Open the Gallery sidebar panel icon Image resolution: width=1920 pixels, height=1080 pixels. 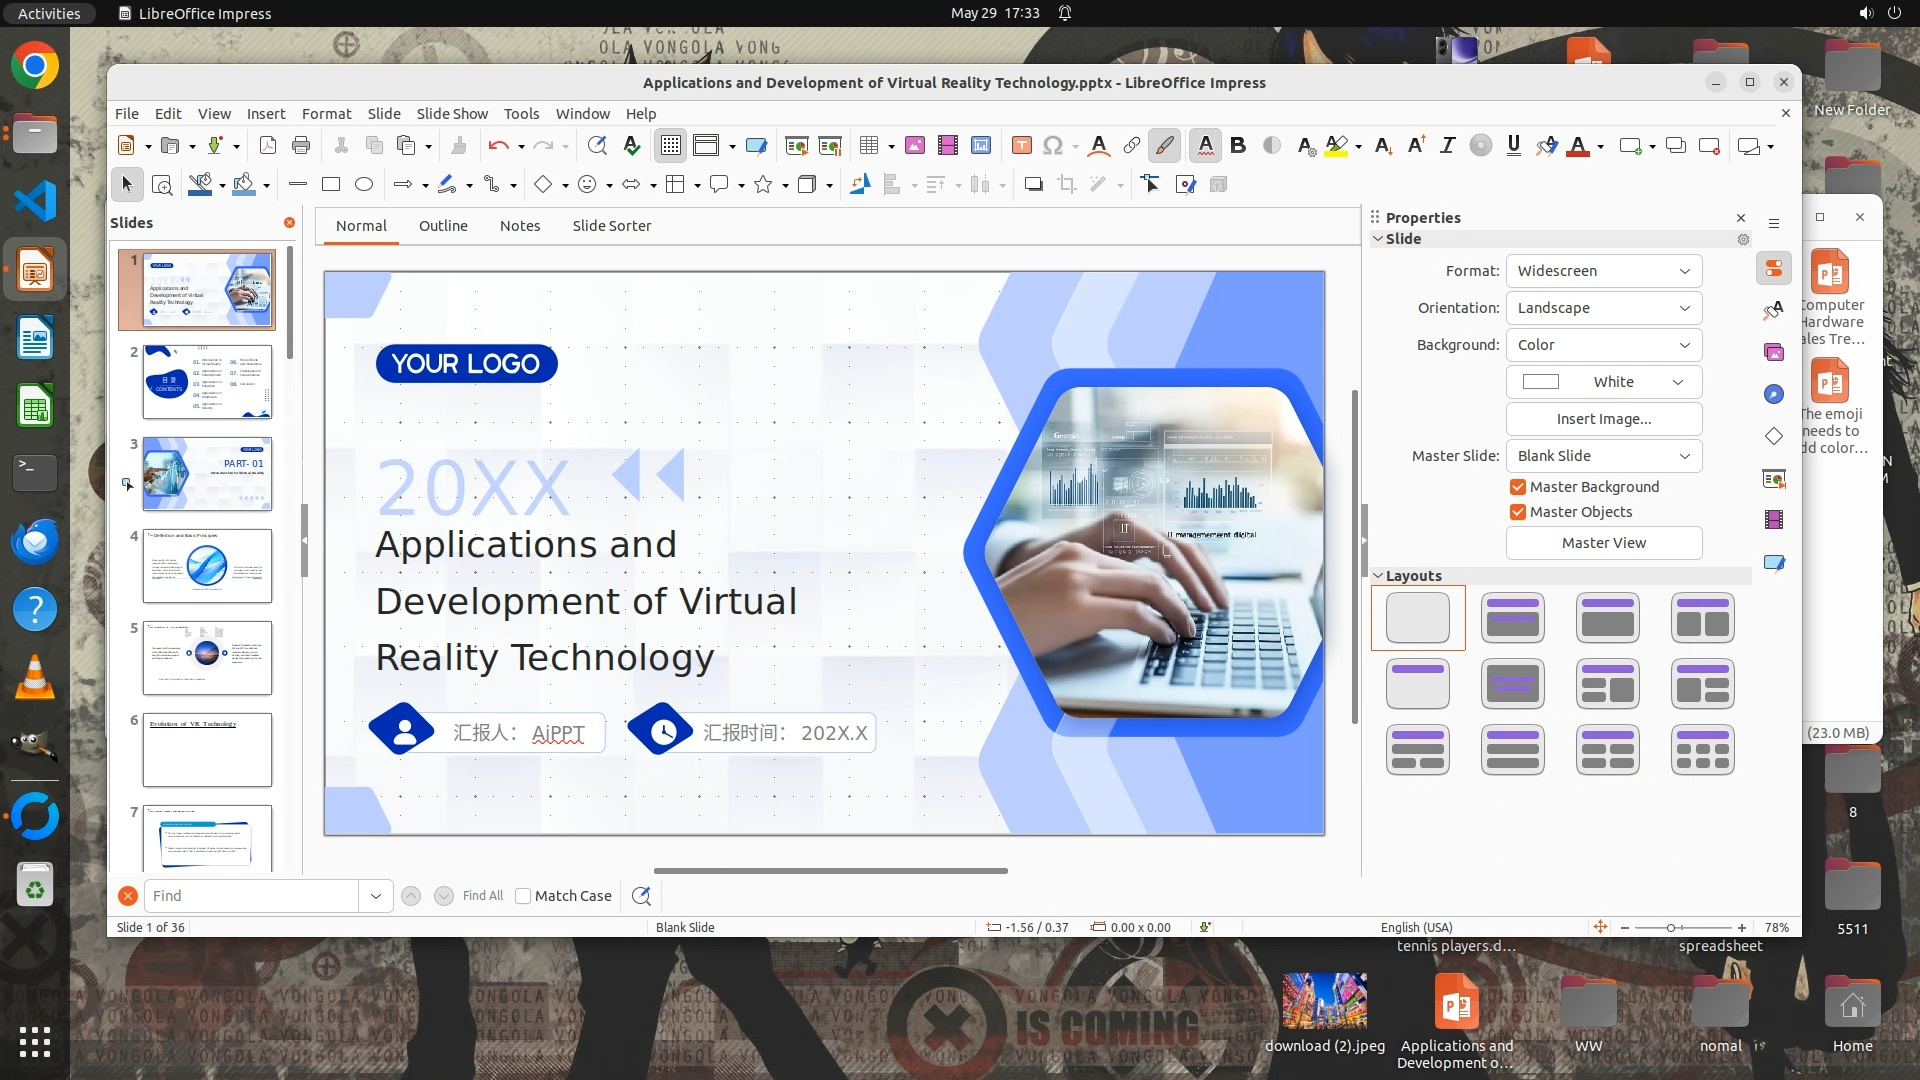click(x=1774, y=352)
